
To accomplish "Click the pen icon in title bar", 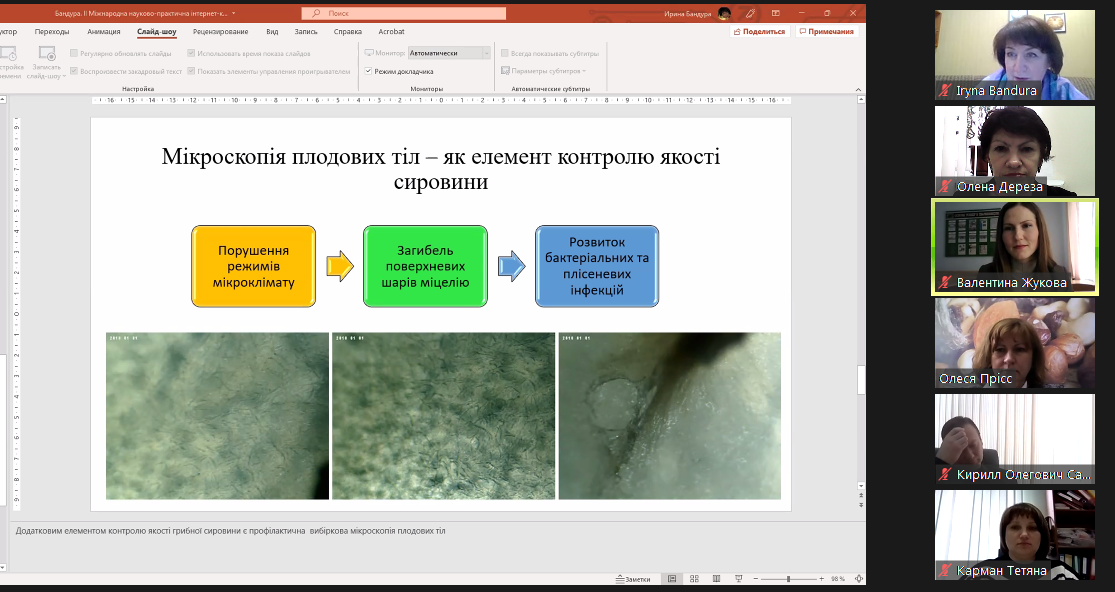I will coord(749,13).
